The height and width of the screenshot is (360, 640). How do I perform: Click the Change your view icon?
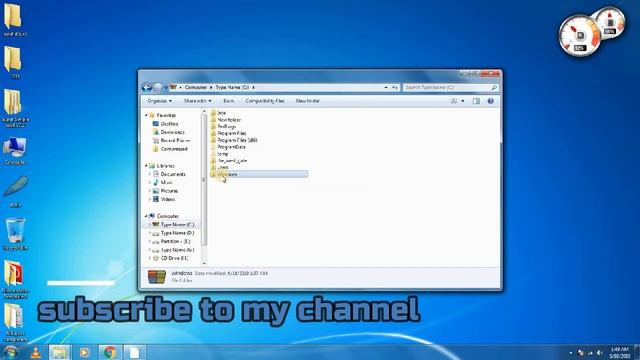point(454,101)
